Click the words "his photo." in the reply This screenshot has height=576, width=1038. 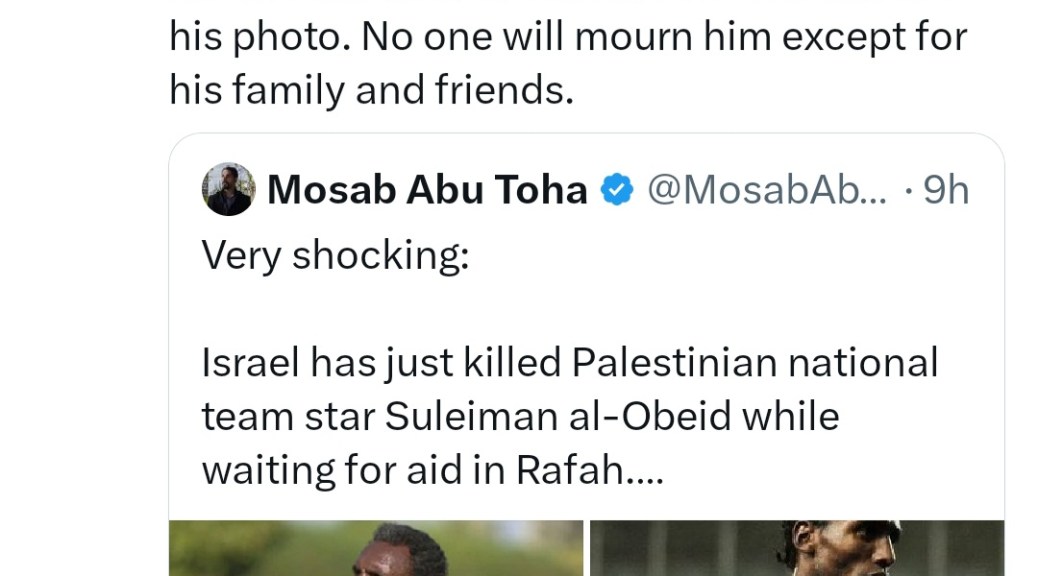pyautogui.click(x=256, y=37)
